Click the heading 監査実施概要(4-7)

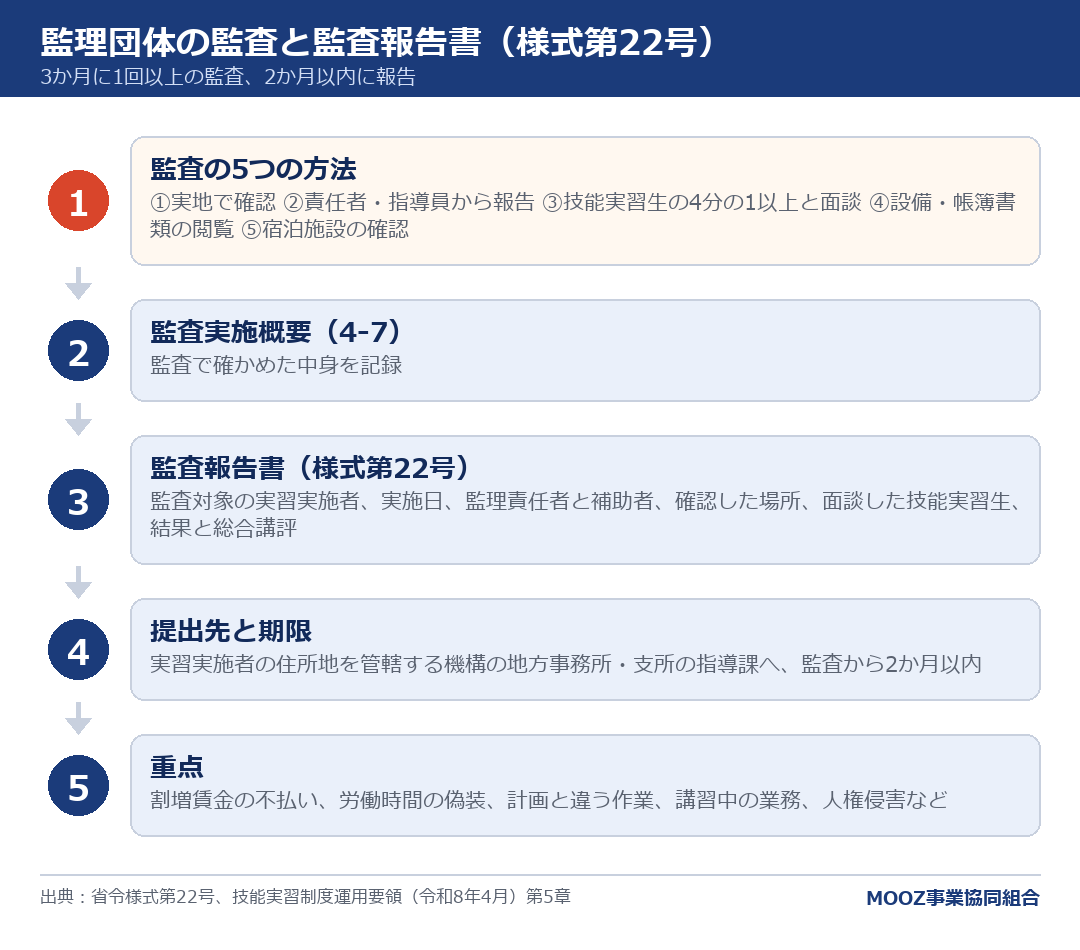(276, 332)
